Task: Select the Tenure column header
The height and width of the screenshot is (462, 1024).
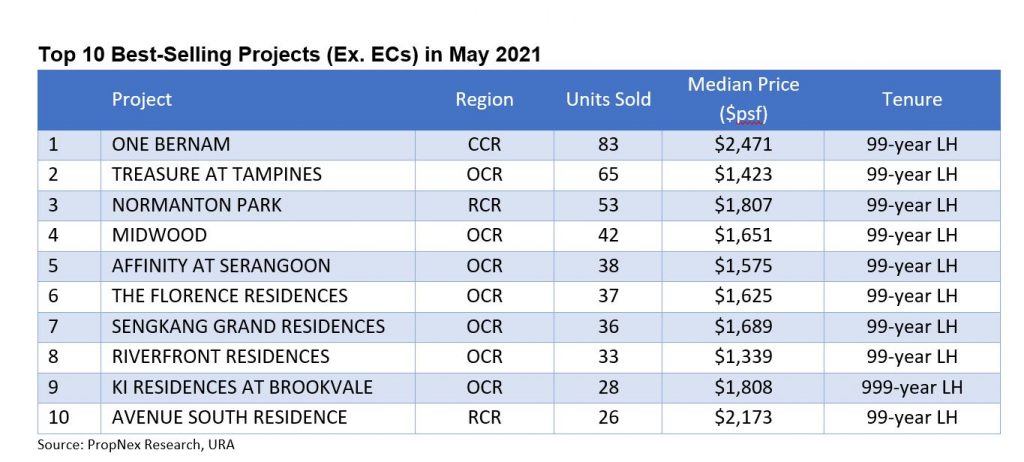Action: coord(912,100)
